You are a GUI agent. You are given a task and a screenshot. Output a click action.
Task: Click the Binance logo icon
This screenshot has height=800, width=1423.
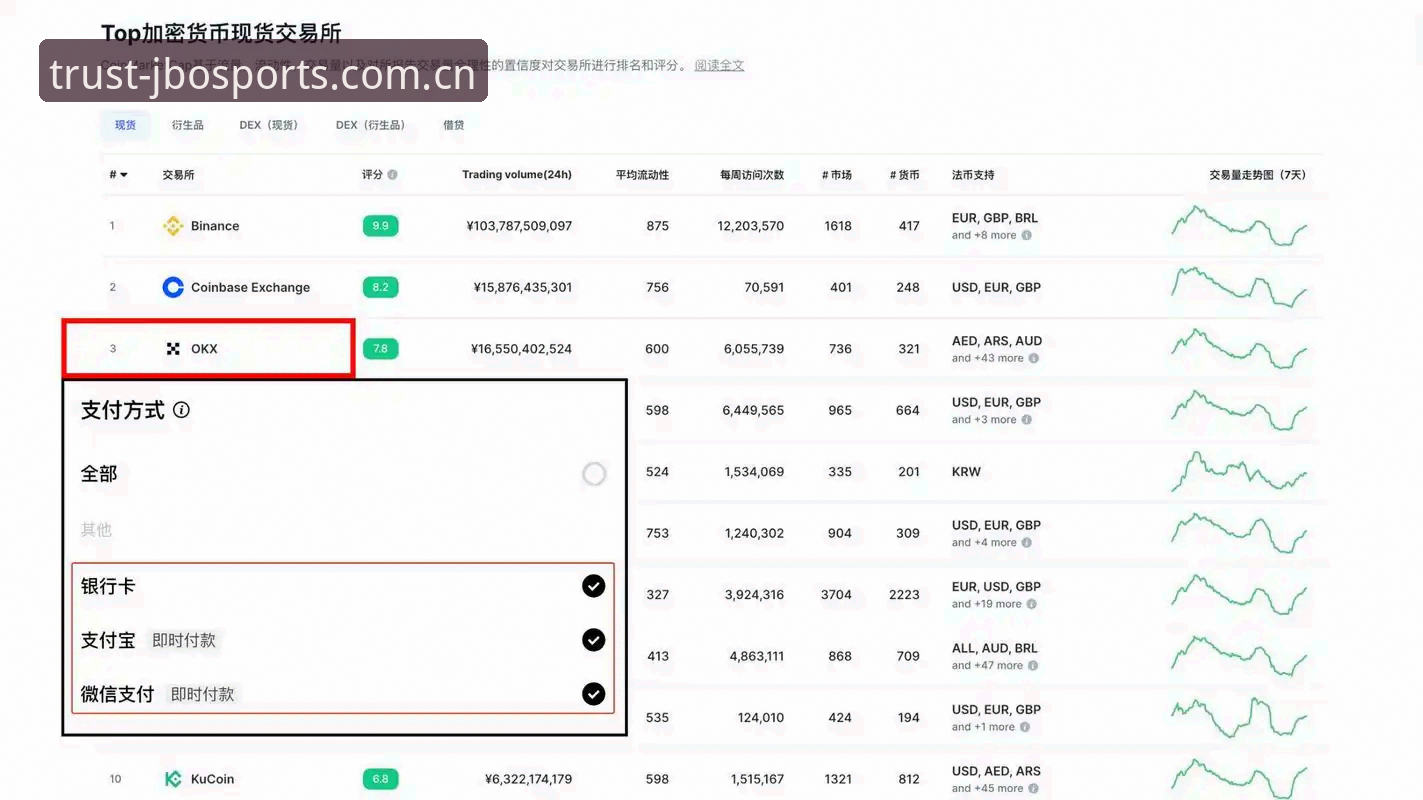pyautogui.click(x=173, y=226)
